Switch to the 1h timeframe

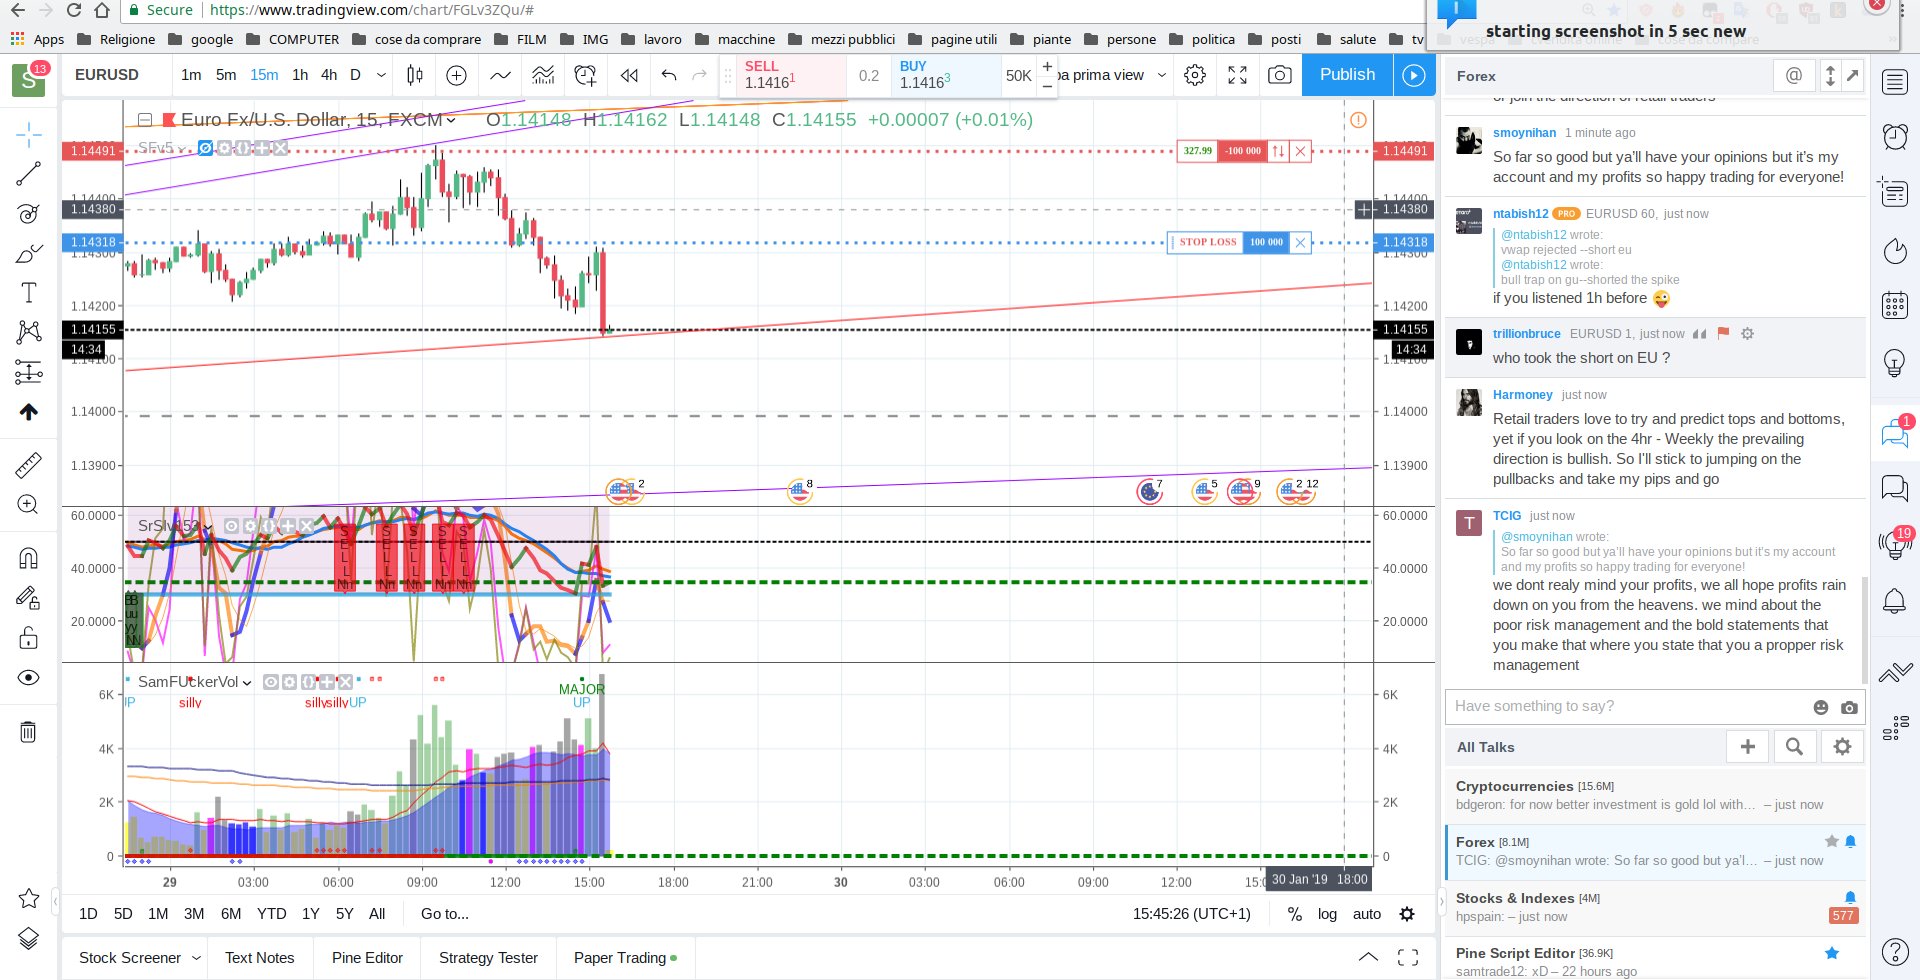(x=300, y=75)
